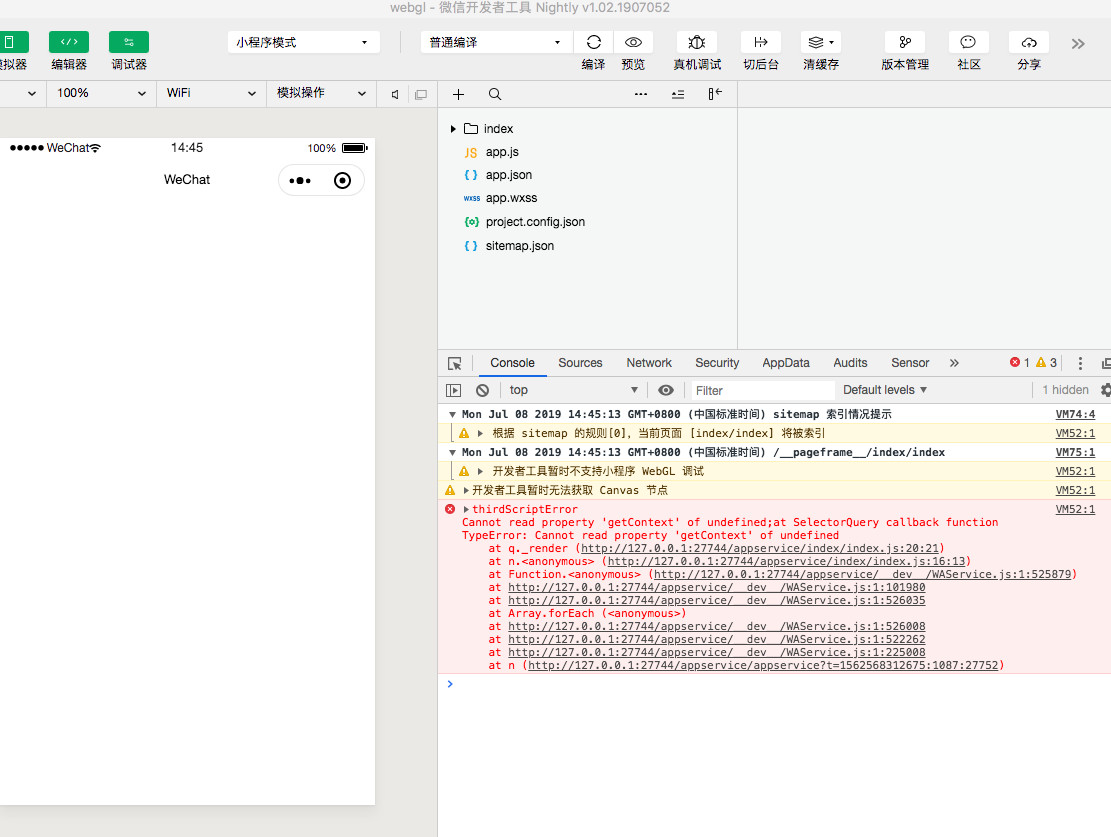
Task: Show more toolbar items chevron
Action: [x=1078, y=44]
